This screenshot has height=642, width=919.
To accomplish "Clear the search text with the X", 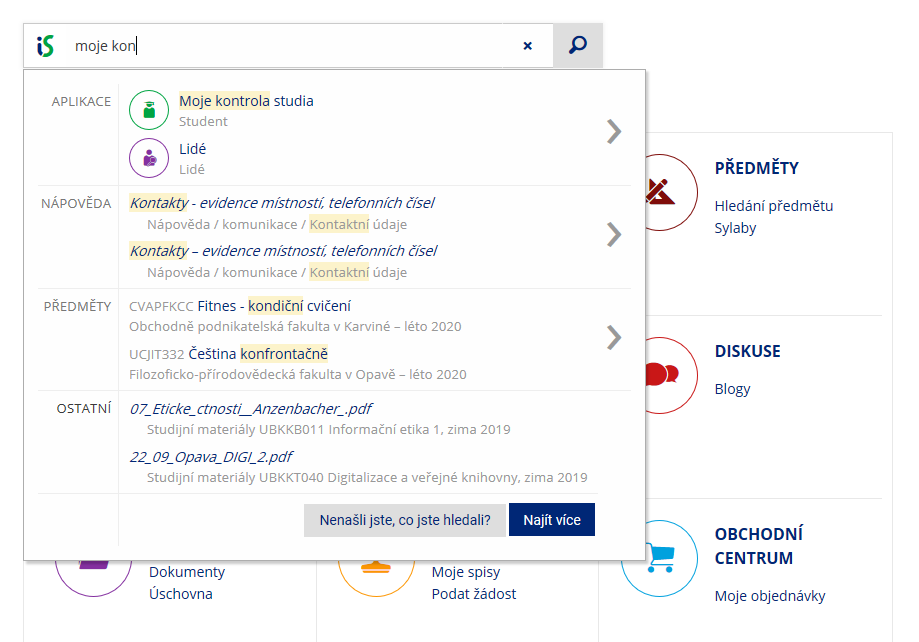I will click(x=527, y=46).
